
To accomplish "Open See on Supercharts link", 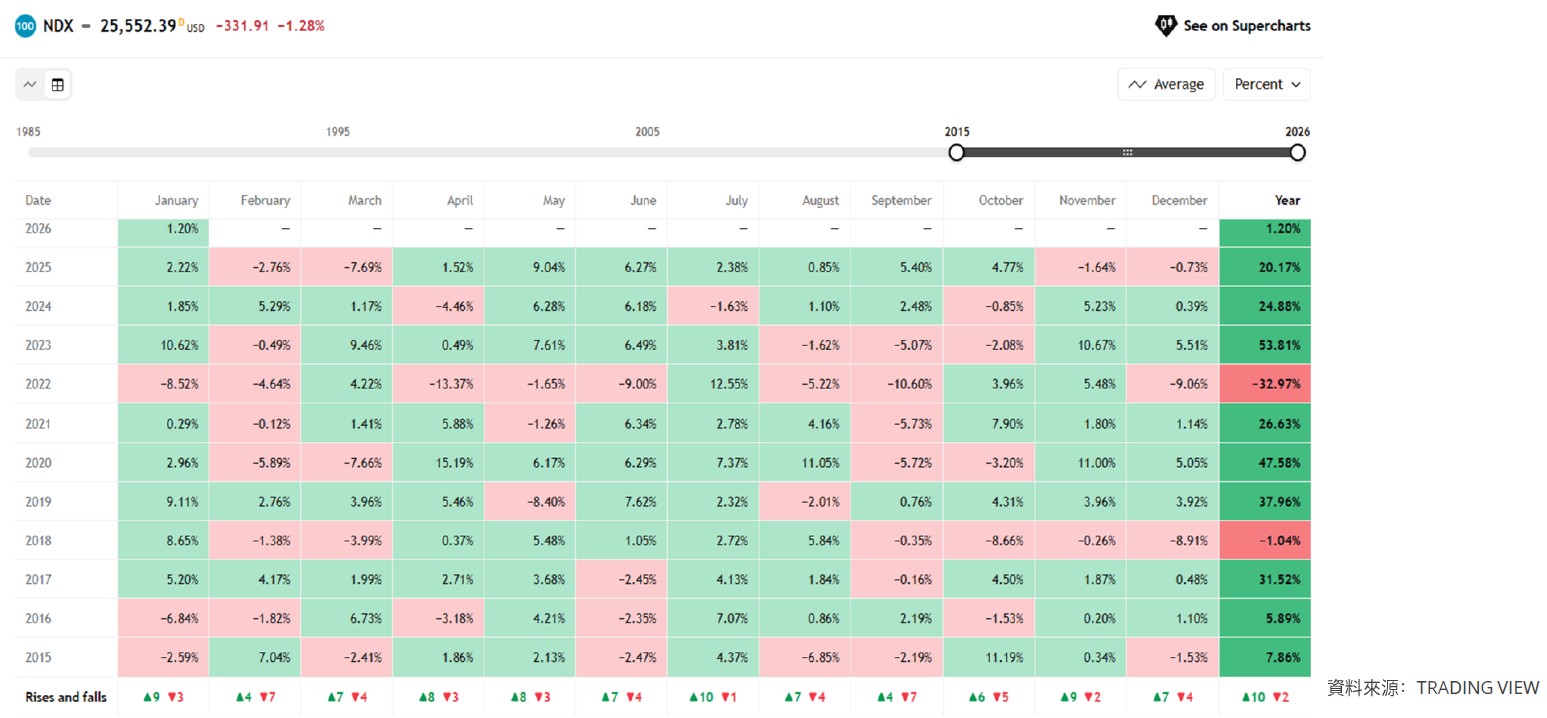I will point(1246,26).
